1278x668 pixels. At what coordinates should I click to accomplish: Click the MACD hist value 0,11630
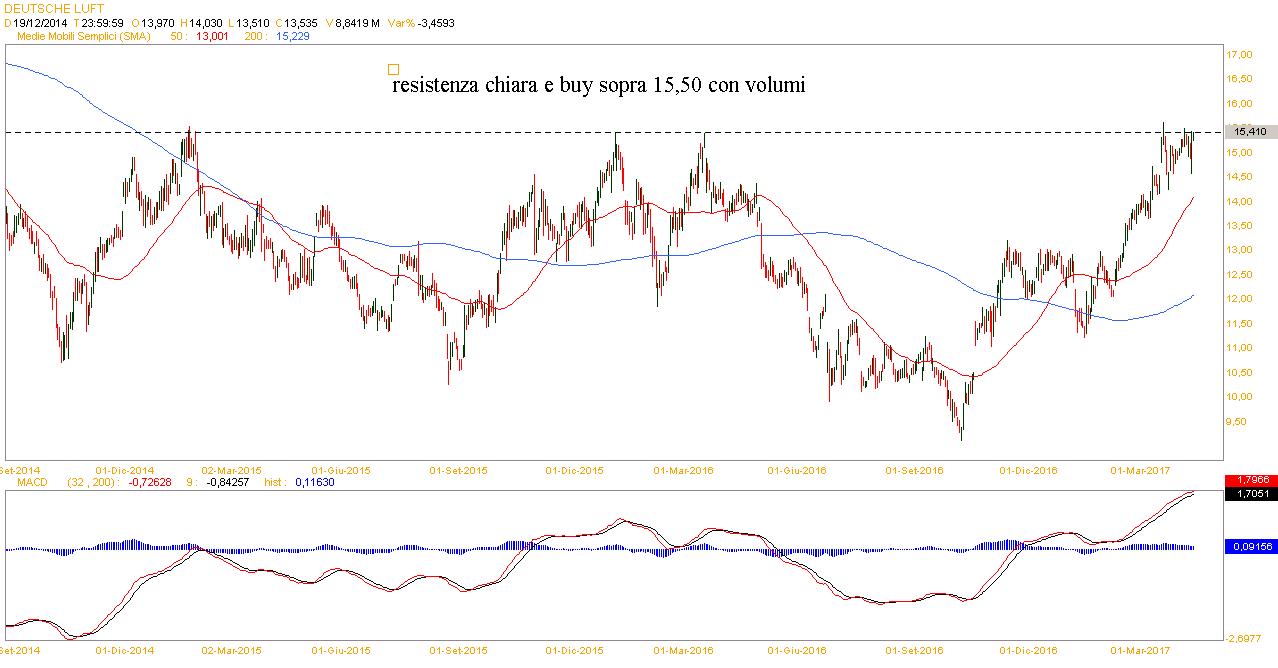coord(312,482)
